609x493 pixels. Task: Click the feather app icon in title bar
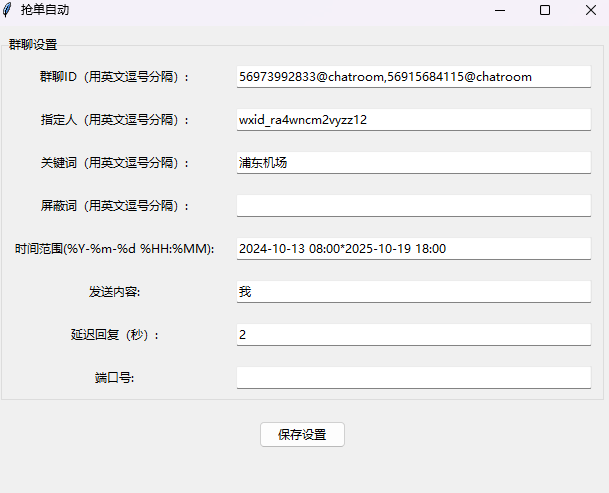click(x=8, y=10)
